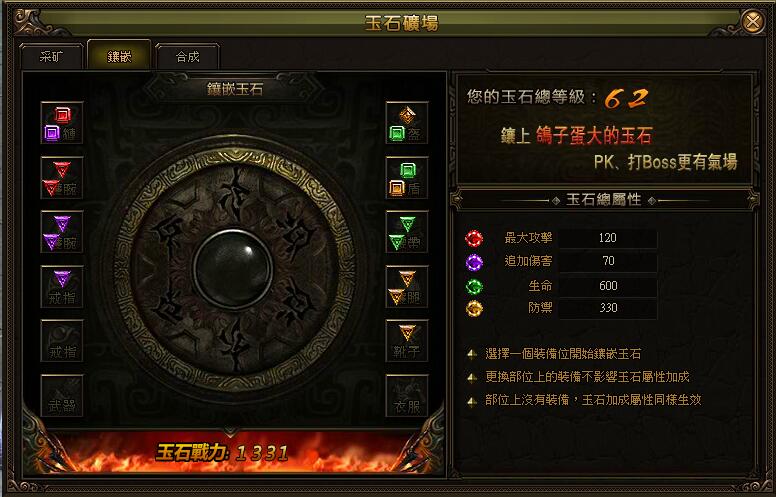This screenshot has width=776, height=497.
Task: Select the bracer slot with two purple gems
Action: click(x=62, y=232)
